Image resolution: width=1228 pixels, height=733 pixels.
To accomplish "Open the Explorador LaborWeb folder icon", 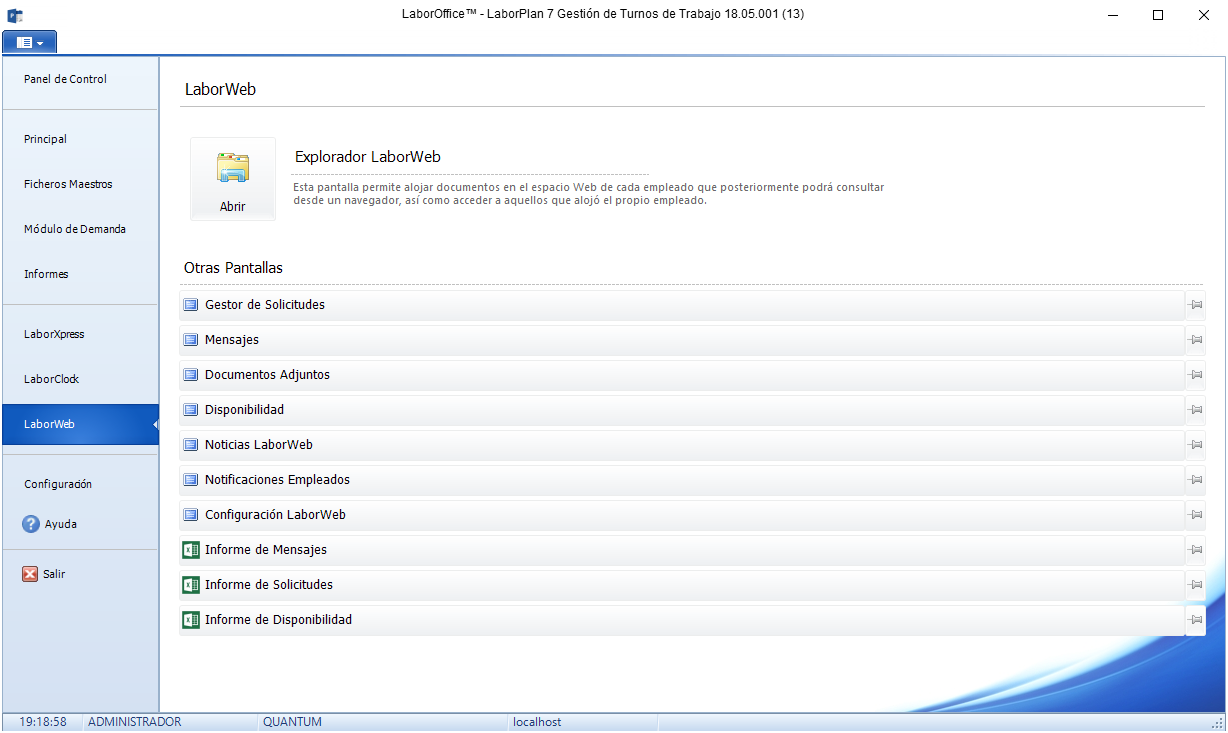I will click(x=232, y=167).
